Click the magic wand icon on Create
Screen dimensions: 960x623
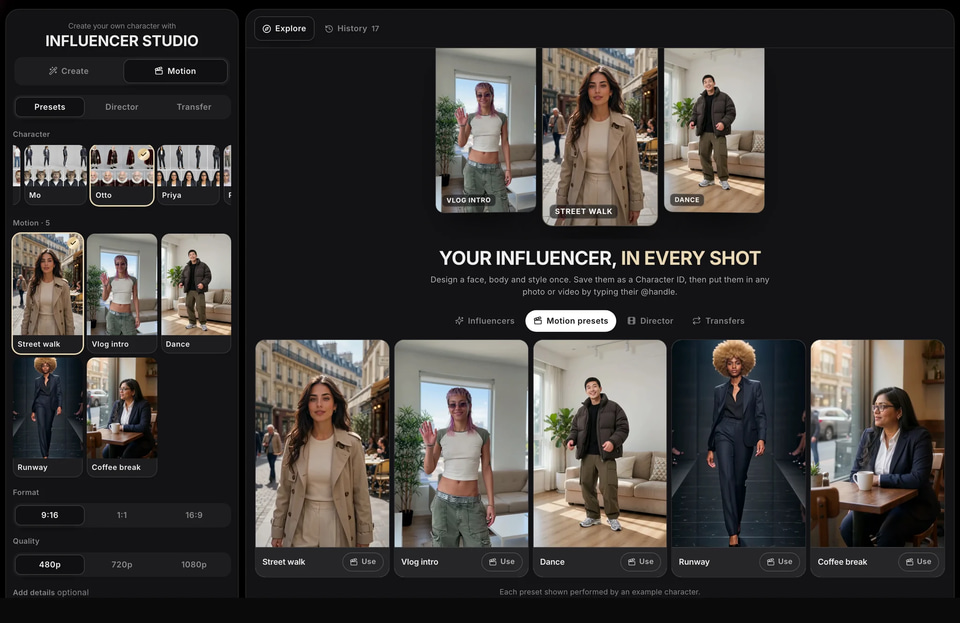point(53,71)
